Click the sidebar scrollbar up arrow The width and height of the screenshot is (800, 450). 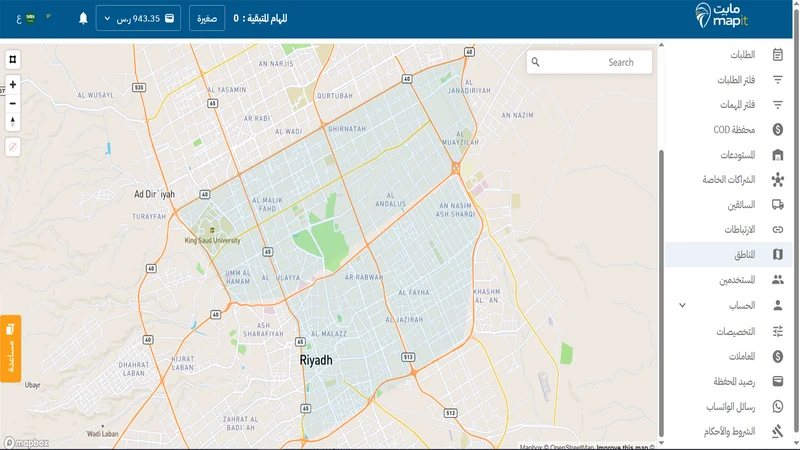point(661,45)
